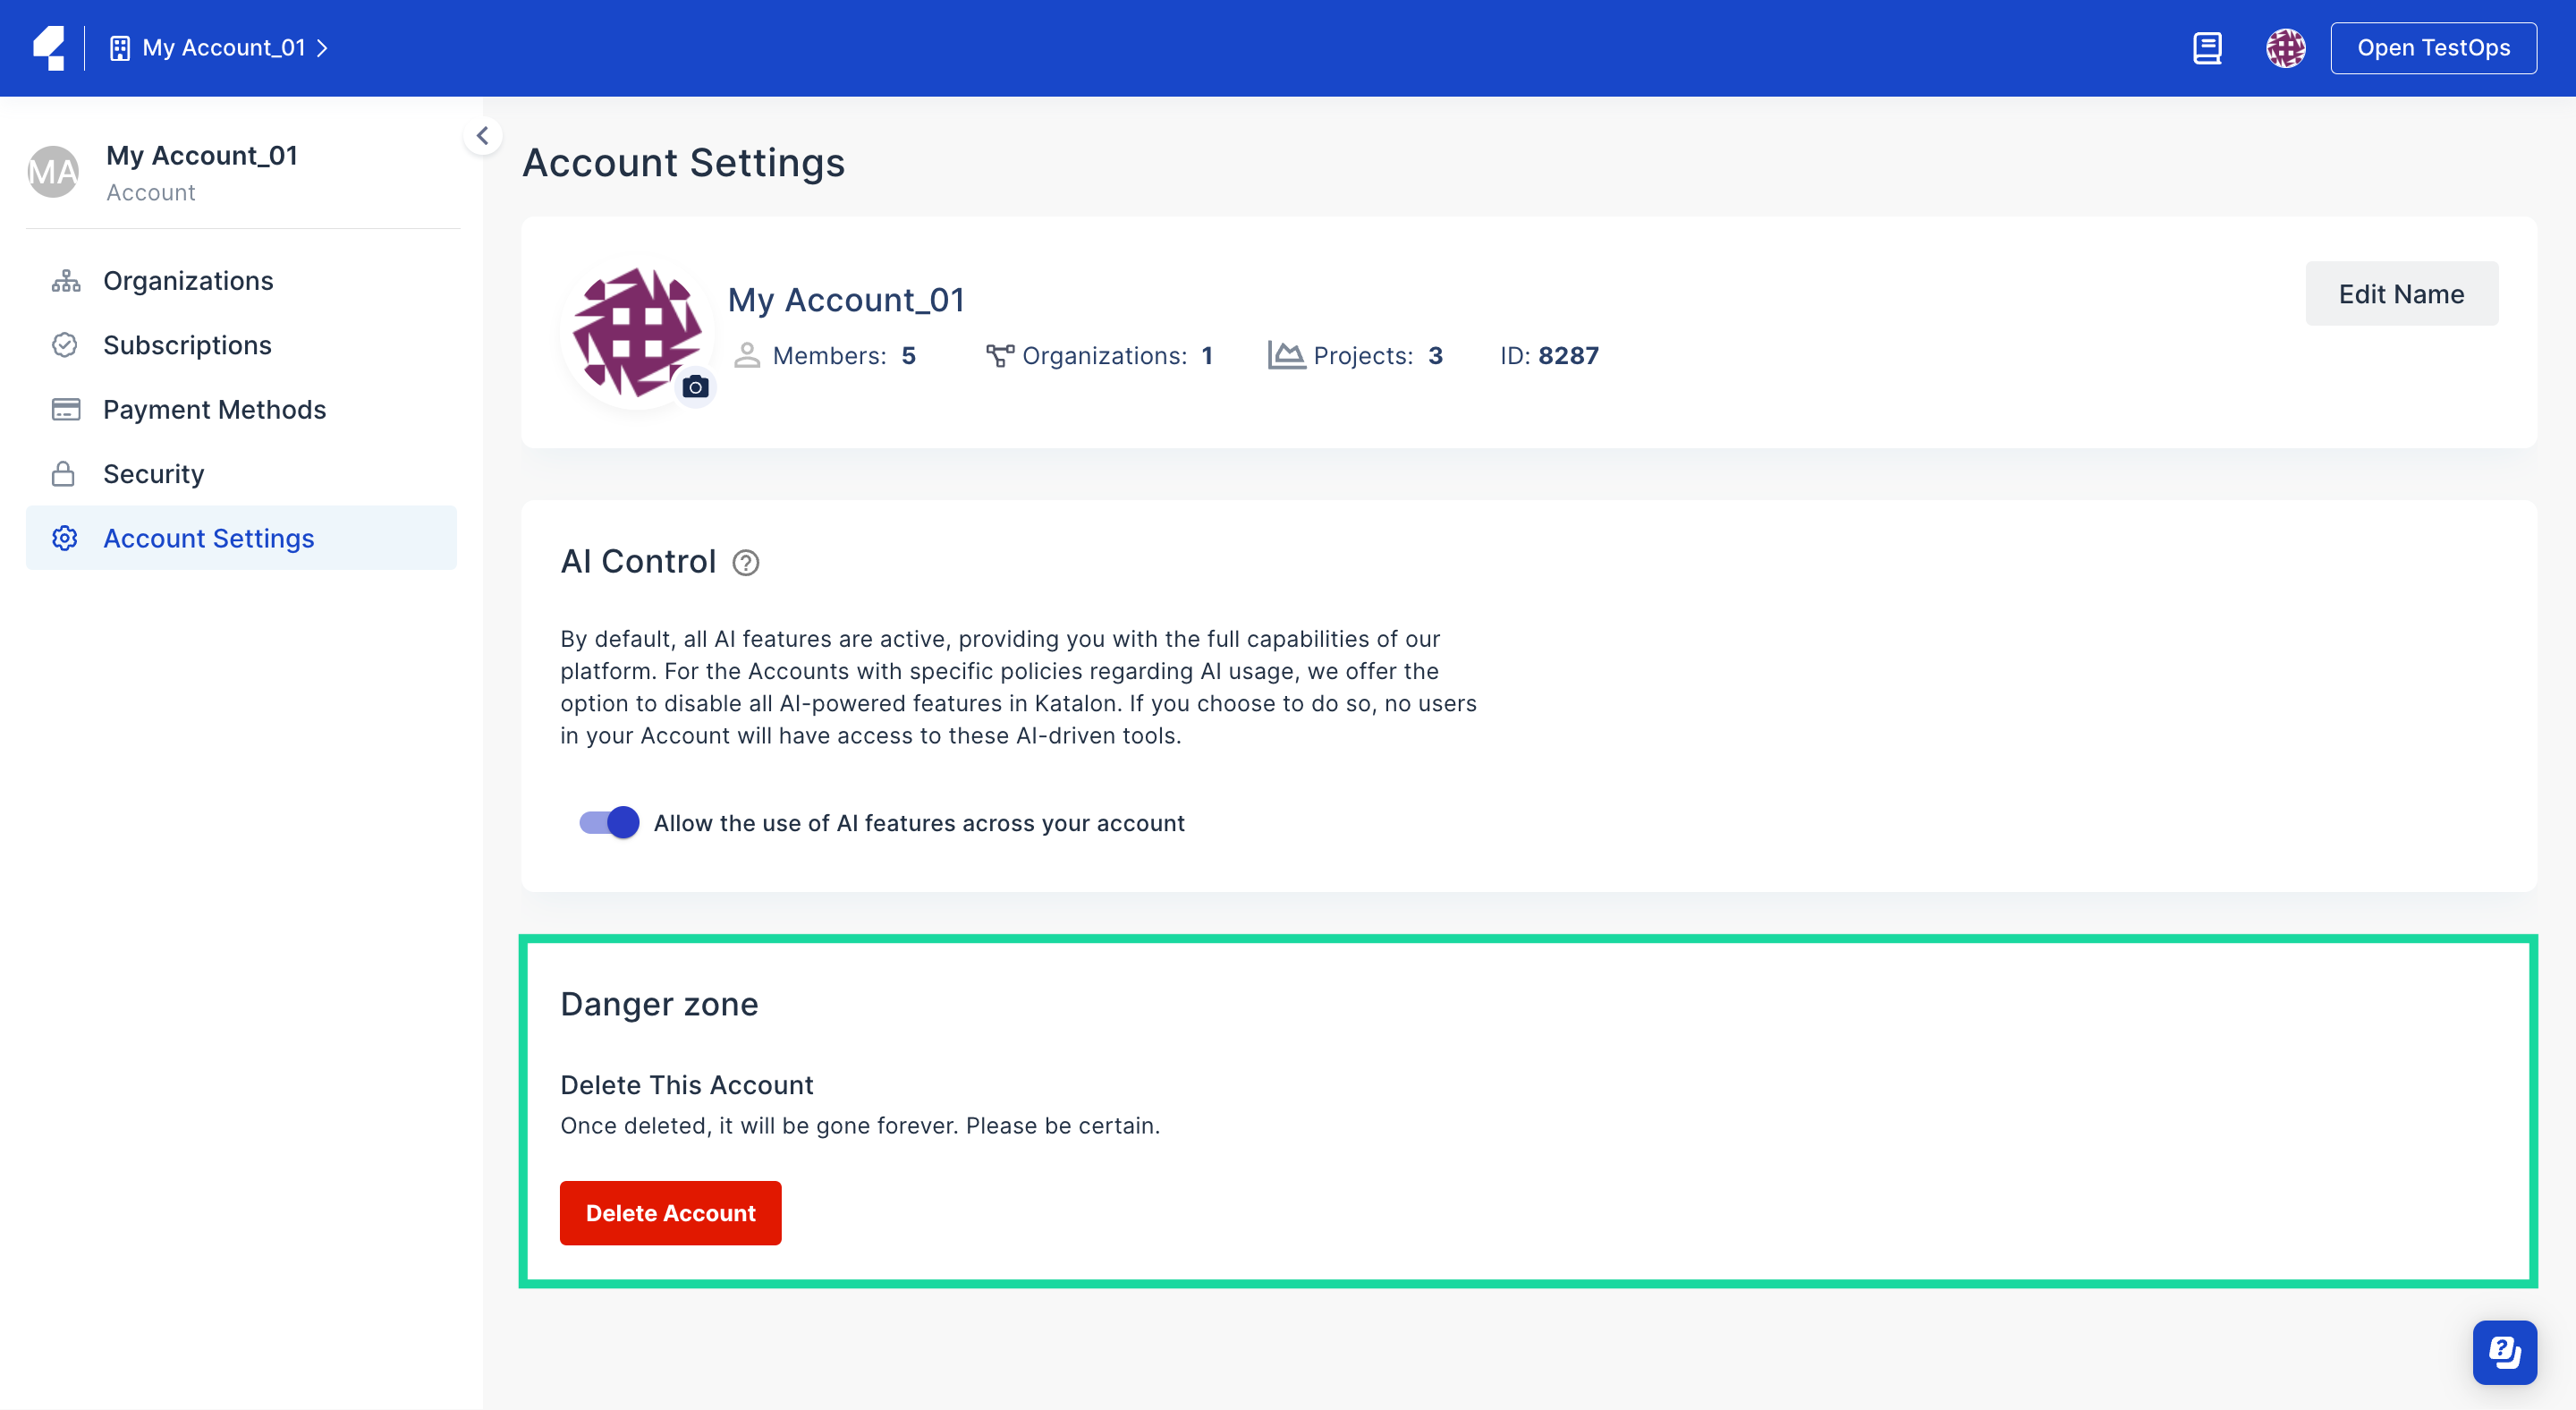Select the Organizations icon in the sidebar

coord(65,280)
